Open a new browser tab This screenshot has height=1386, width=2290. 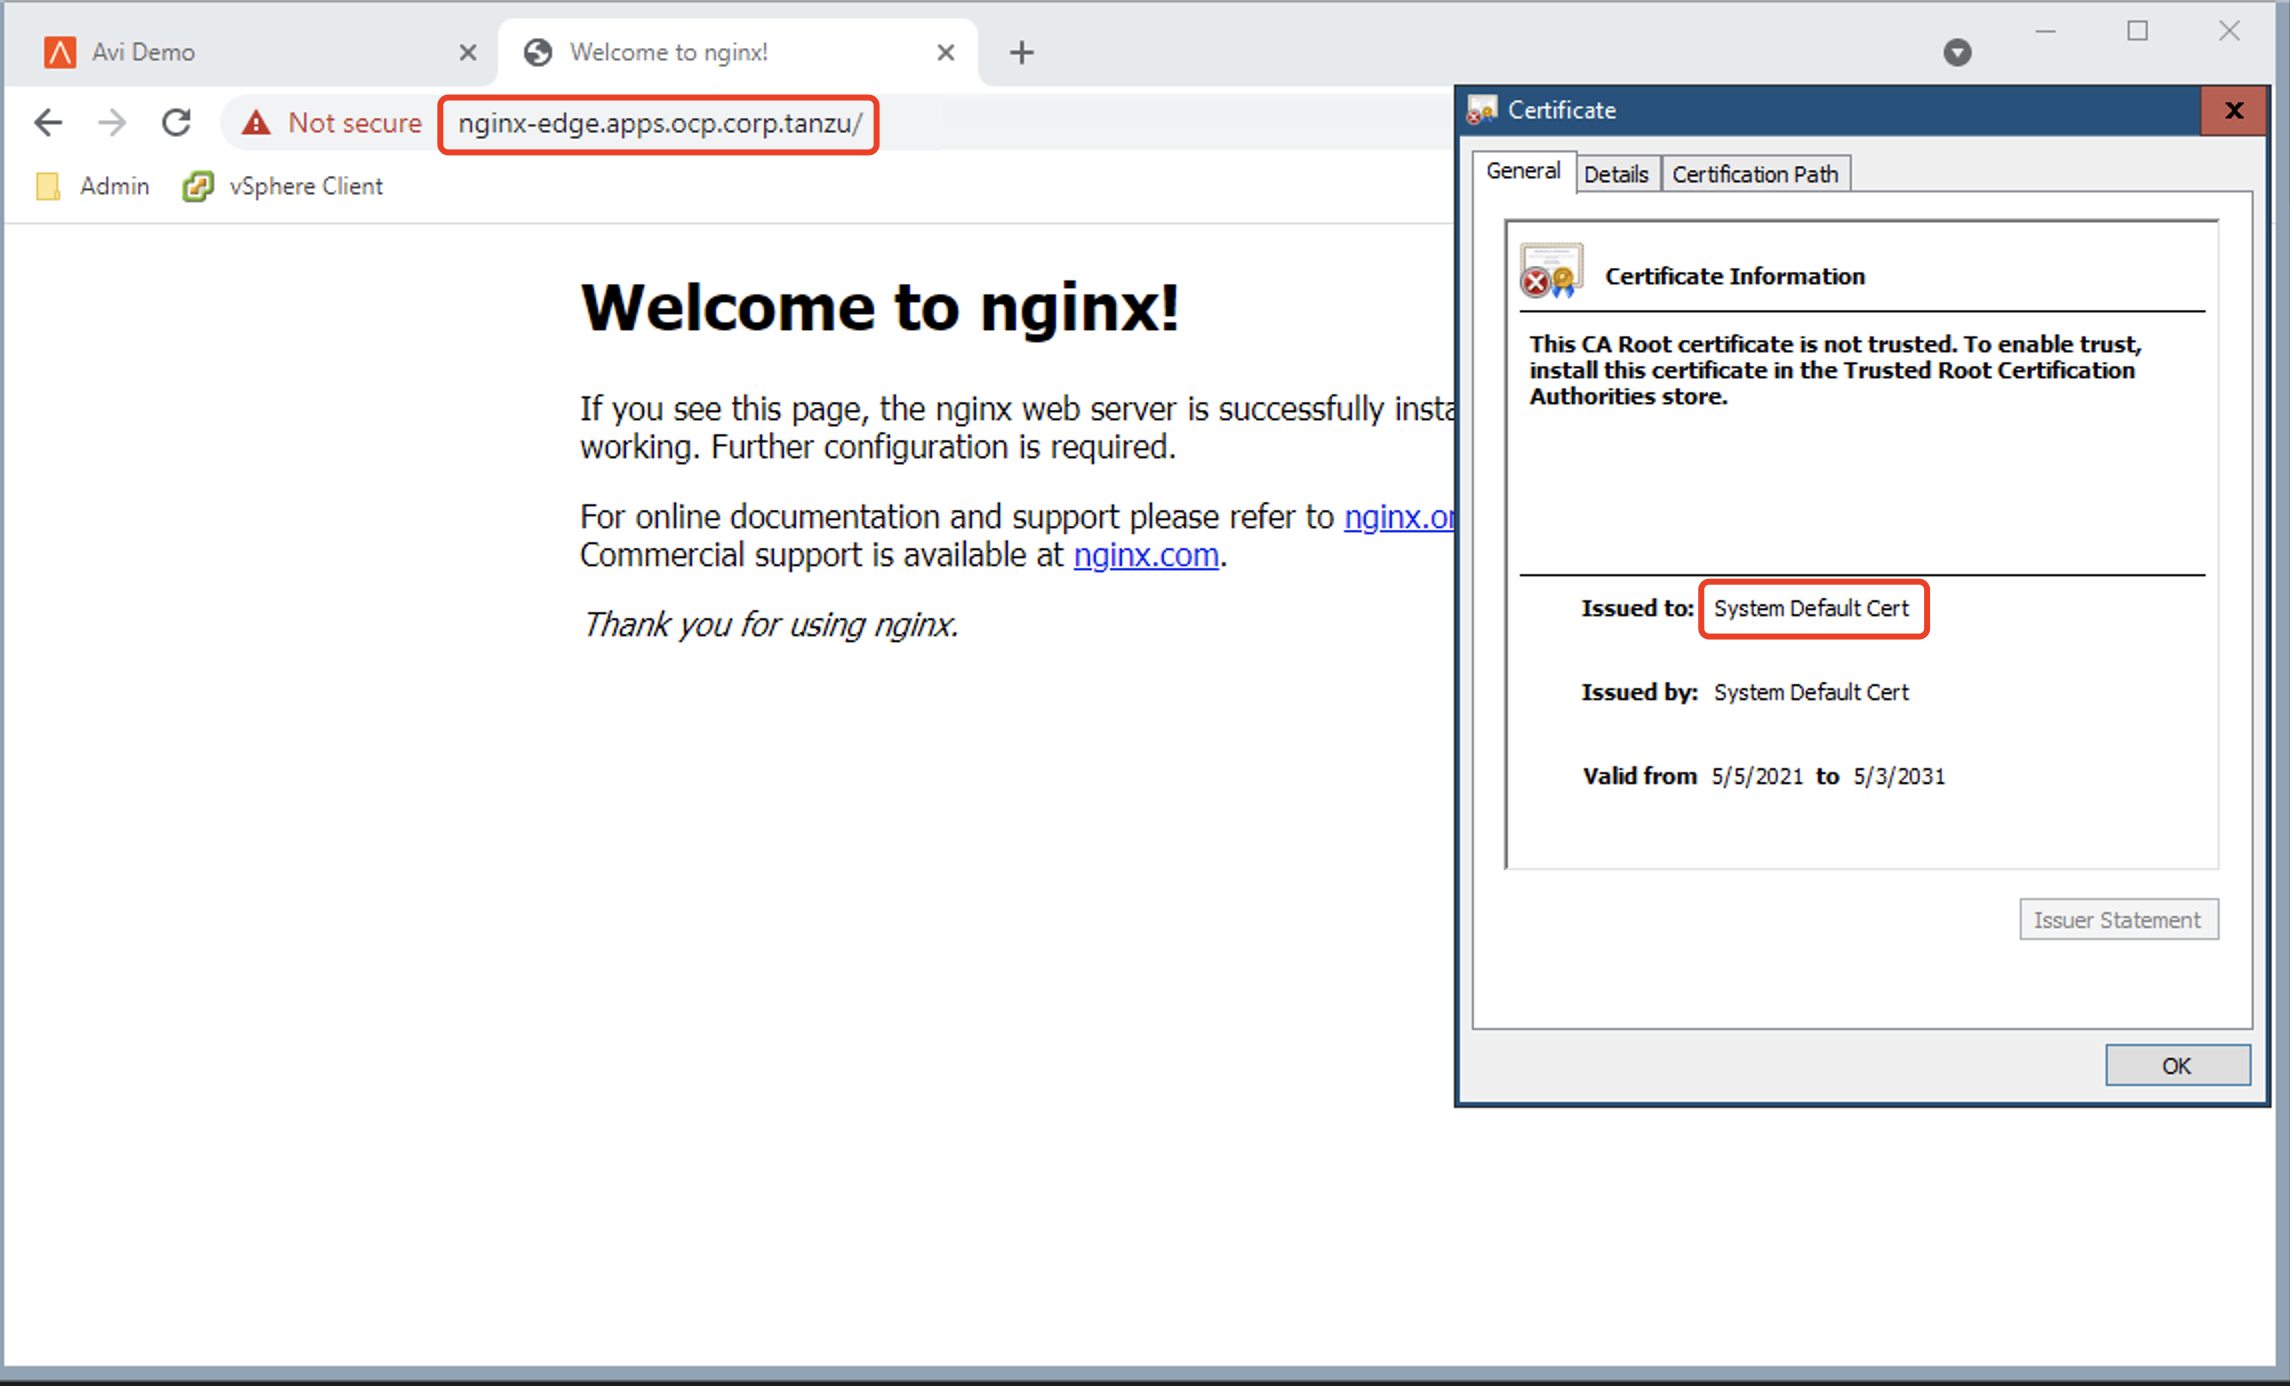click(x=1021, y=52)
